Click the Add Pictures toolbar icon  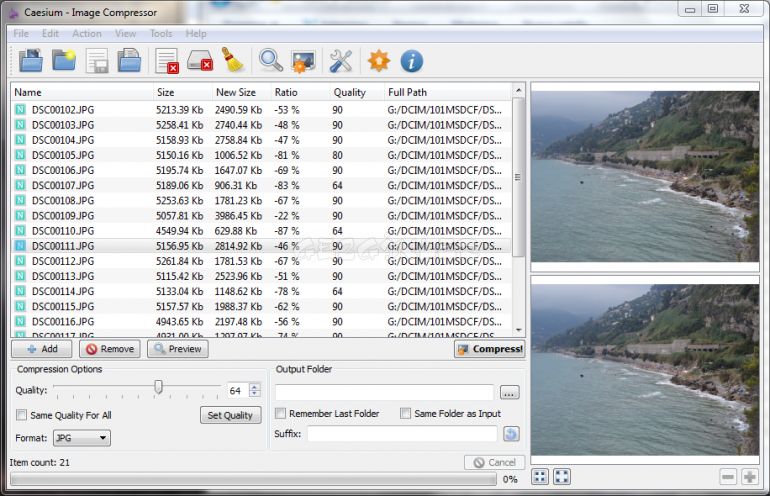coord(30,61)
